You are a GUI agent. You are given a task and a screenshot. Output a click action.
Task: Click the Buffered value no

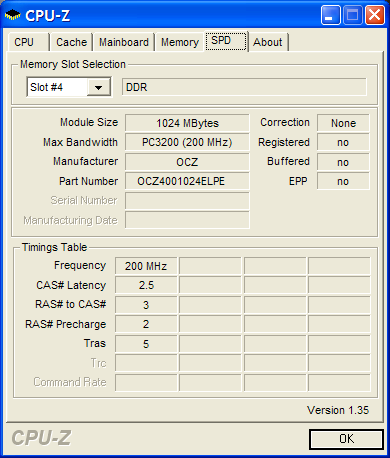tap(343, 162)
